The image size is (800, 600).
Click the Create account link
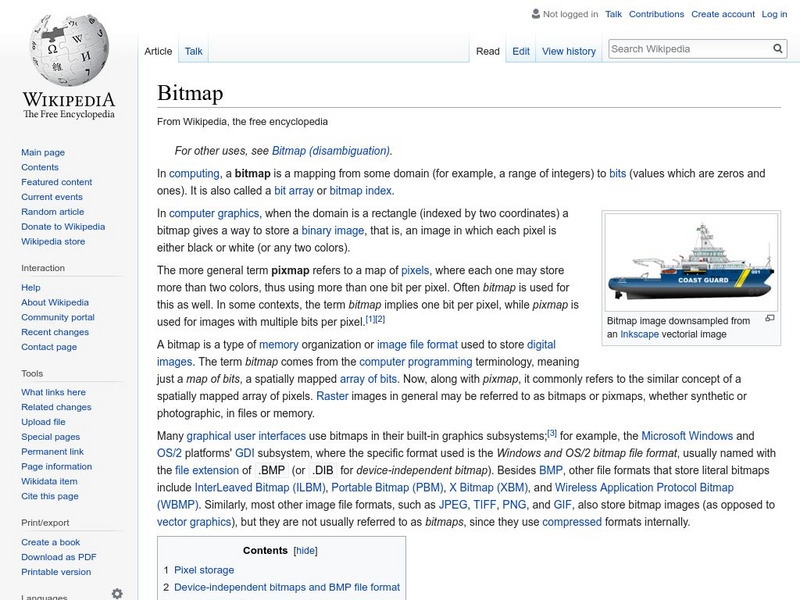click(722, 15)
